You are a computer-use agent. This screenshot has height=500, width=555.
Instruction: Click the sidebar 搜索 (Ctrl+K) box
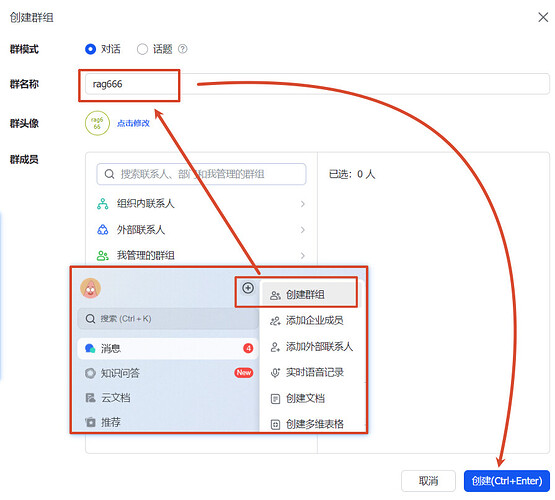pos(168,318)
